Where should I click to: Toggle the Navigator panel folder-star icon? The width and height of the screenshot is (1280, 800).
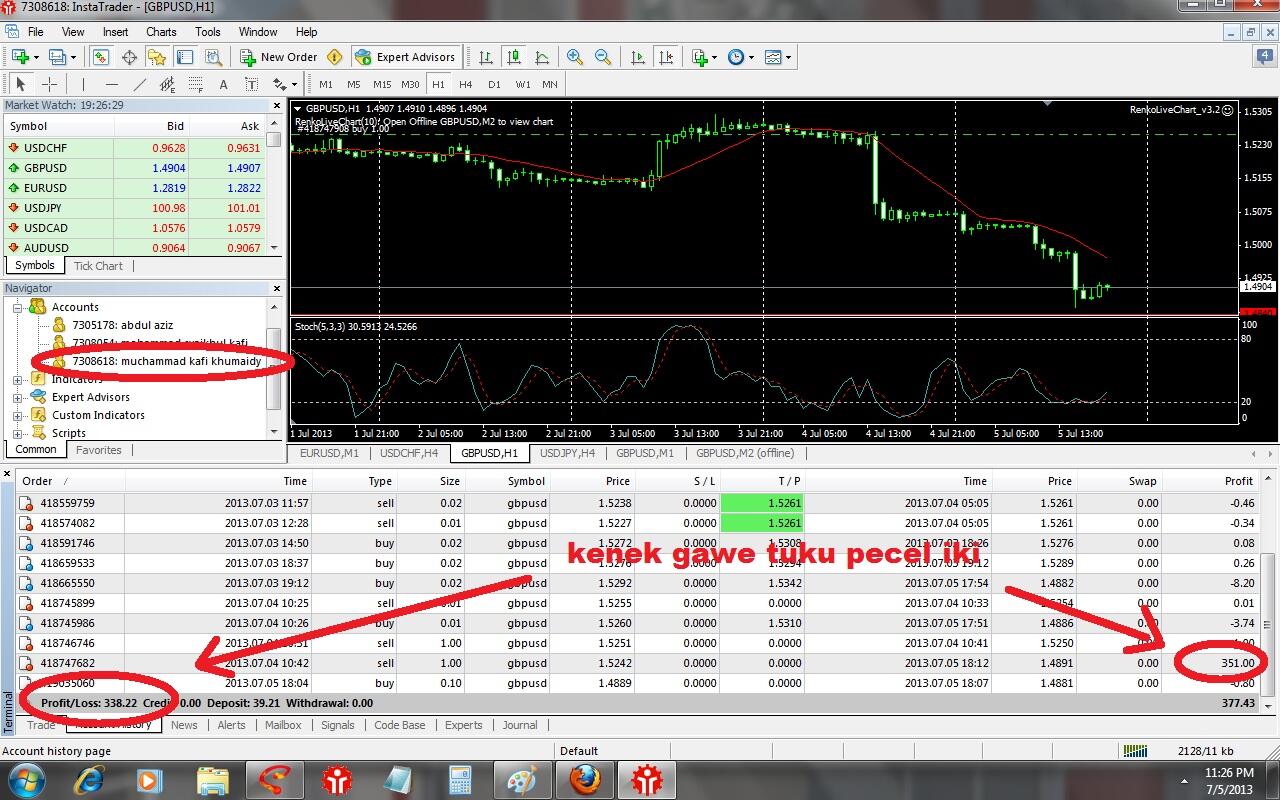click(x=157, y=57)
